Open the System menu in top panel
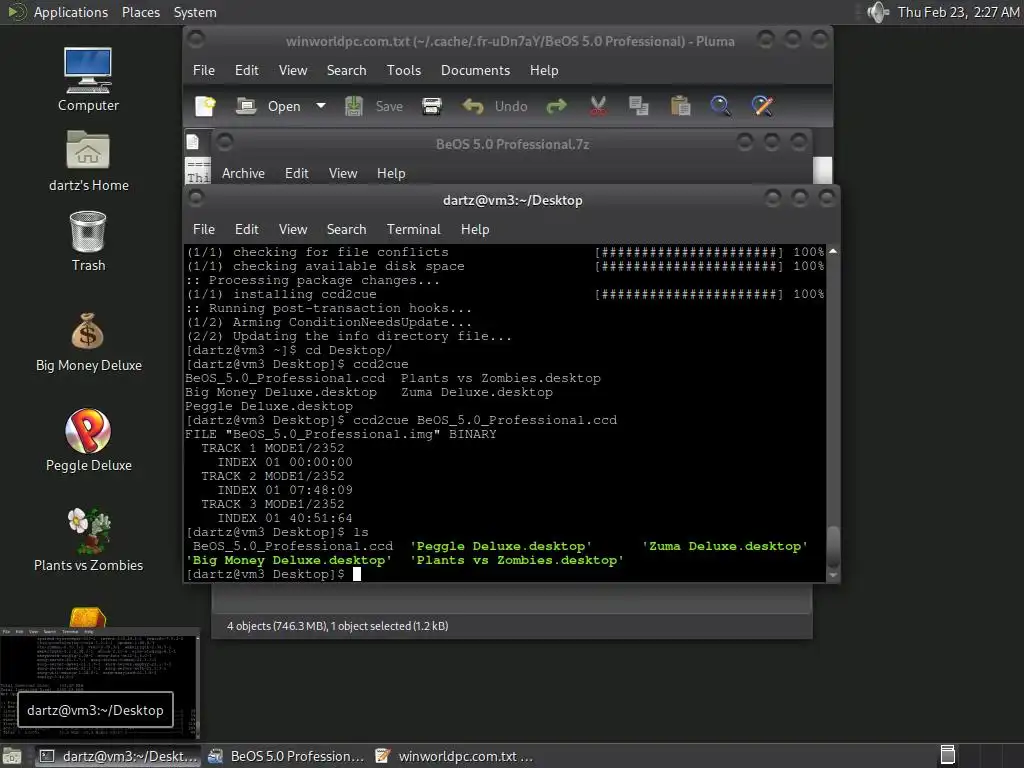The width and height of the screenshot is (1024, 768). 195,12
